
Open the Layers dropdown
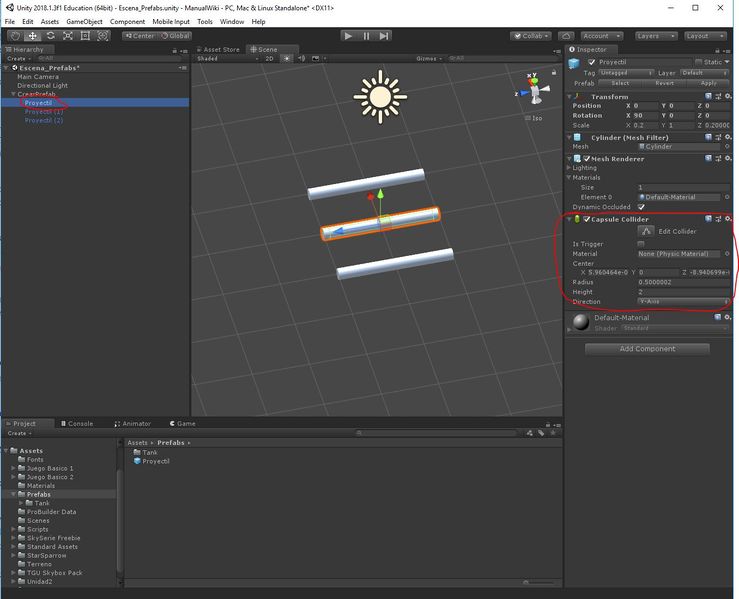click(655, 36)
